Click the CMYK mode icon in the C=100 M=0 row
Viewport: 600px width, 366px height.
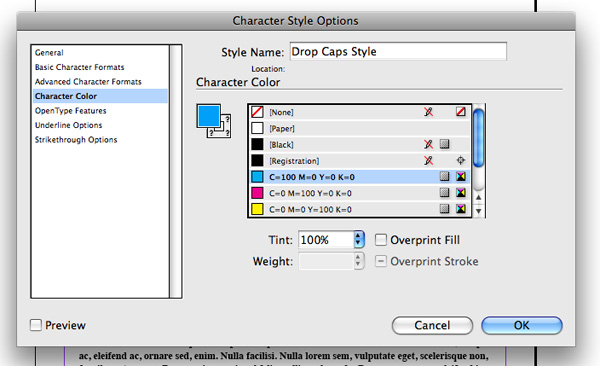click(x=461, y=176)
